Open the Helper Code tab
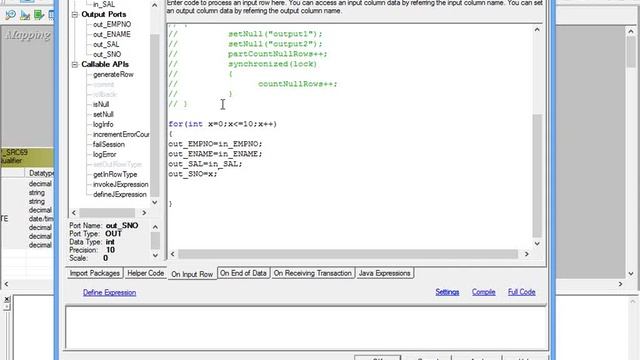This screenshot has width=640, height=360. pos(145,273)
